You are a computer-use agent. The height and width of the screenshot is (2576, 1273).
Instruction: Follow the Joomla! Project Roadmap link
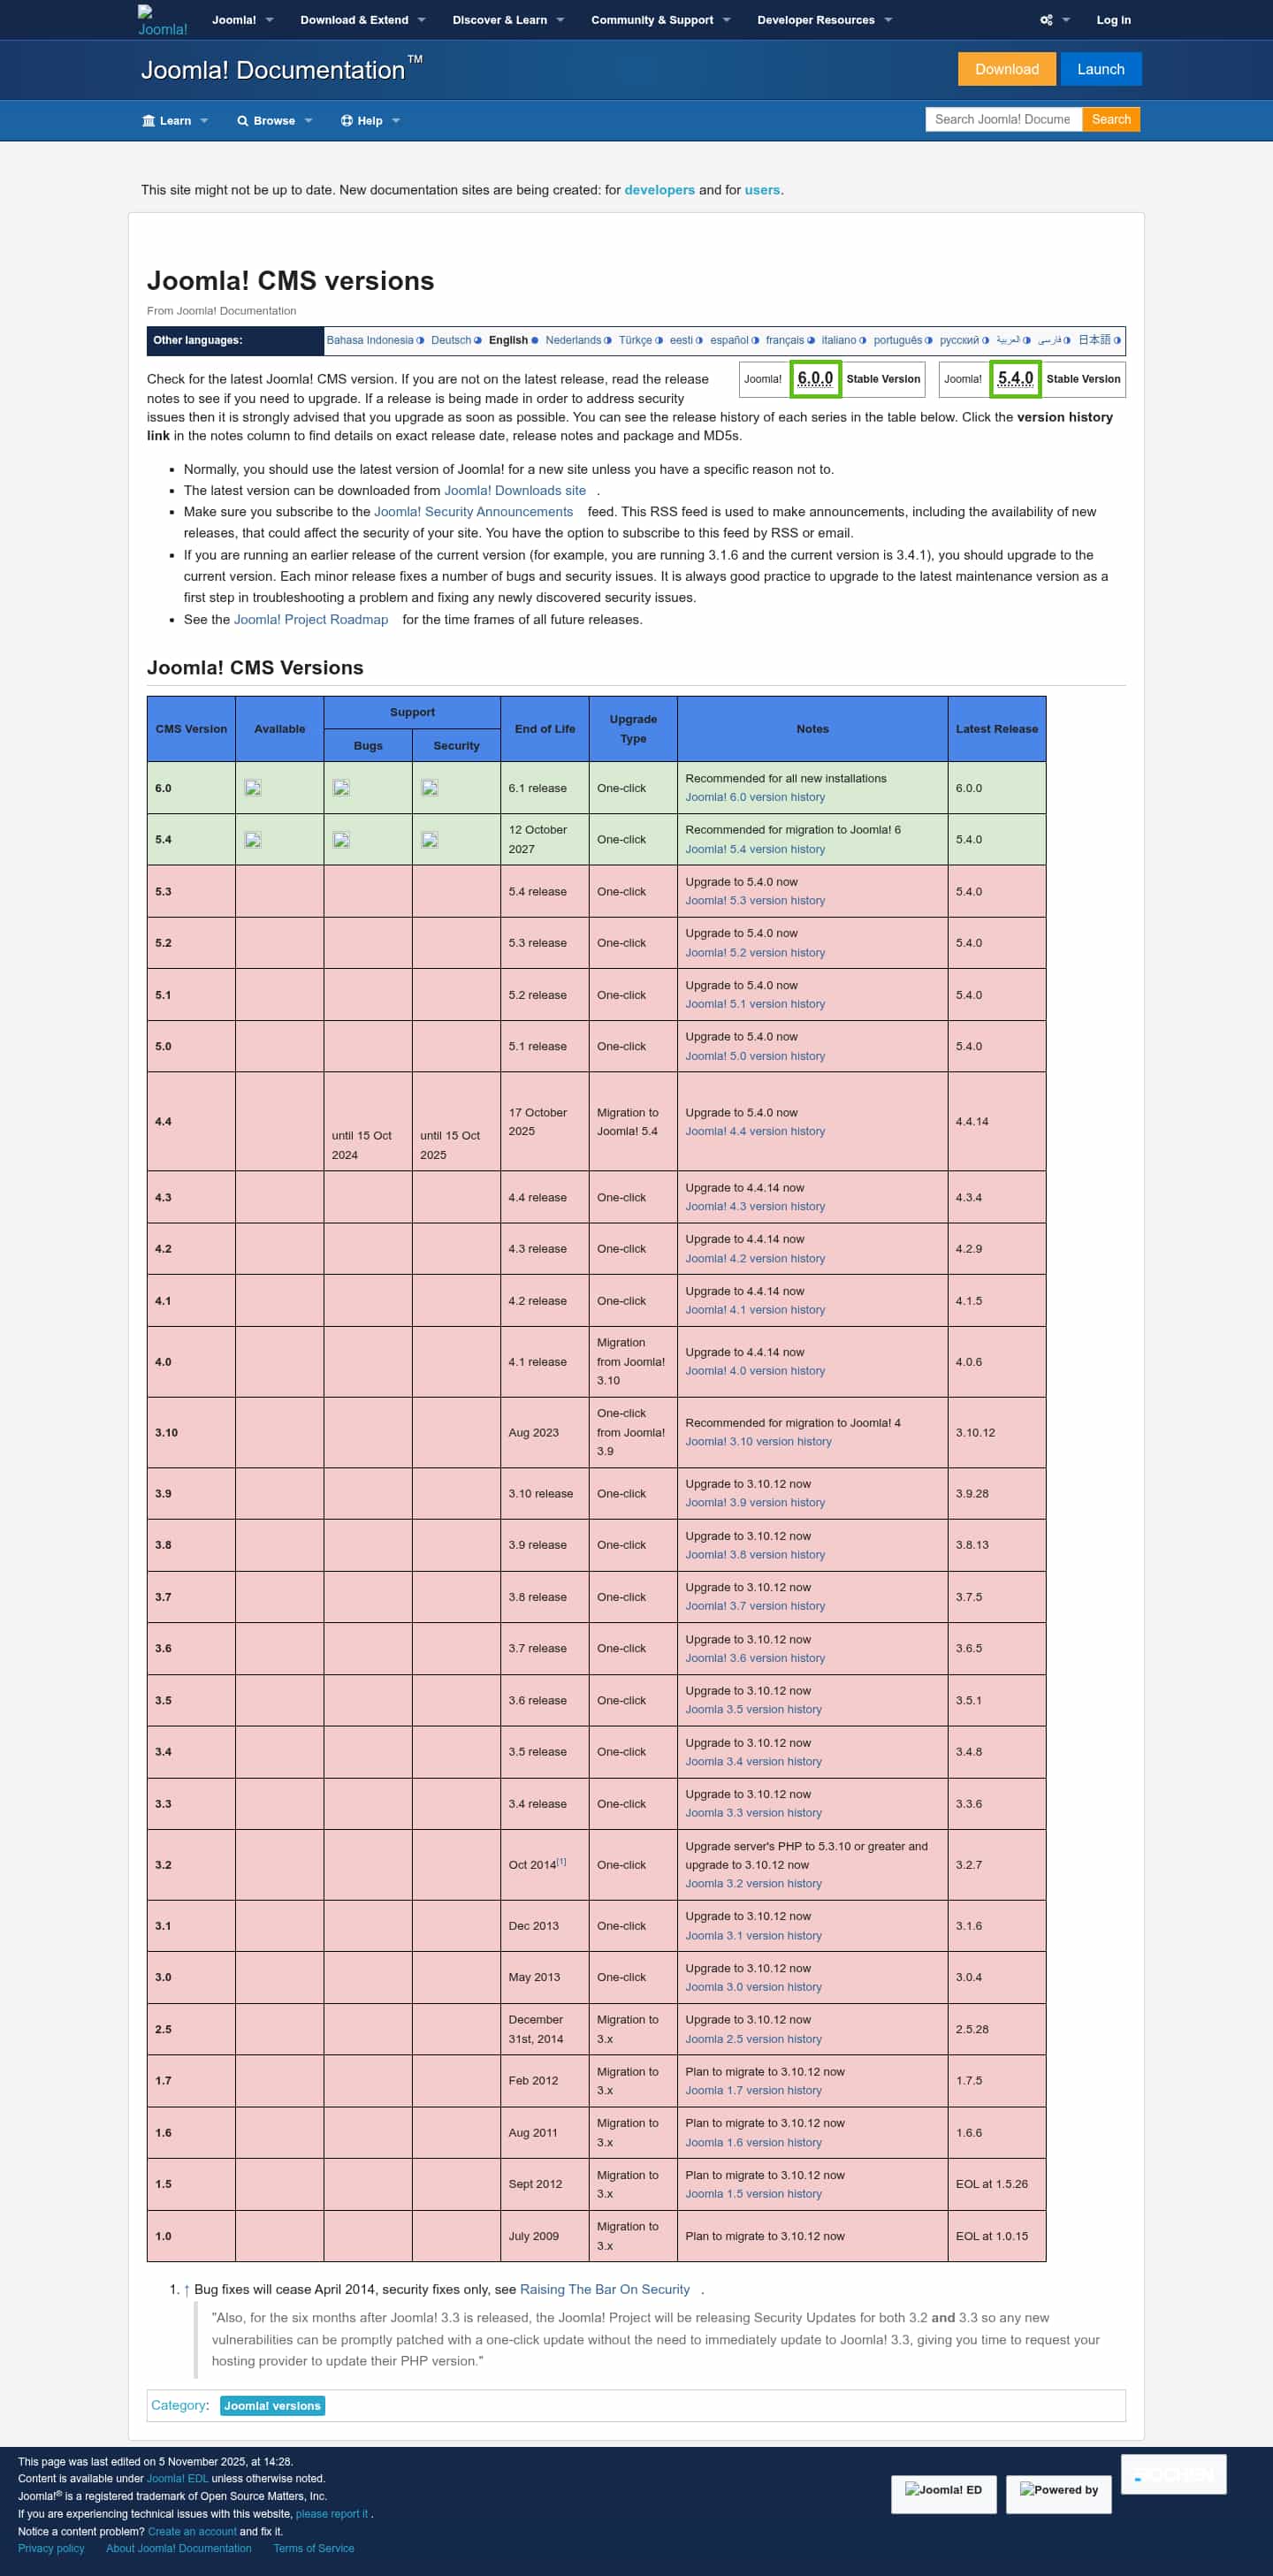click(x=311, y=620)
